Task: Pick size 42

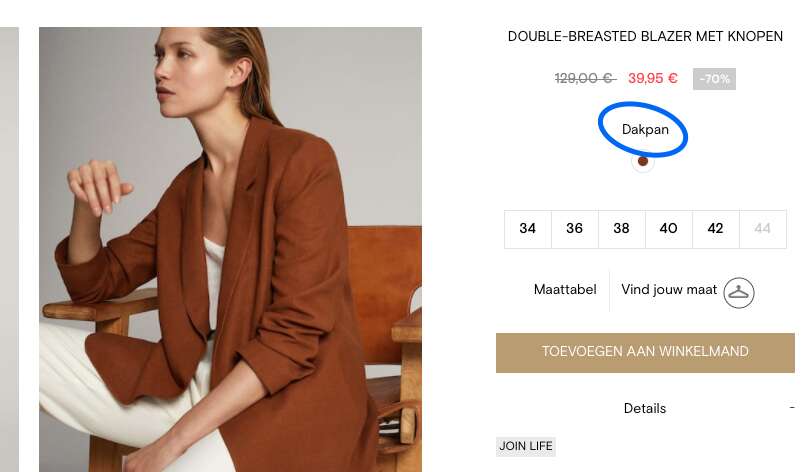Action: (716, 229)
